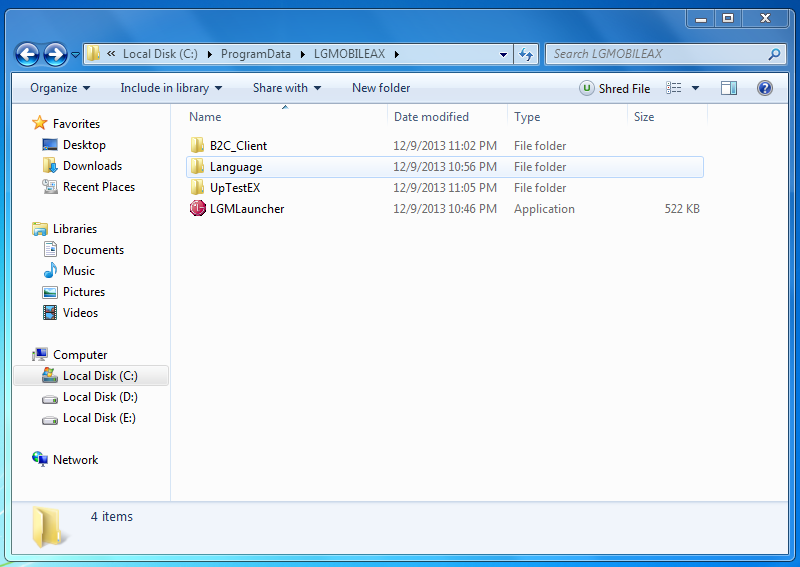Open the Help question mark icon
Image resolution: width=800 pixels, height=567 pixels.
(x=765, y=88)
